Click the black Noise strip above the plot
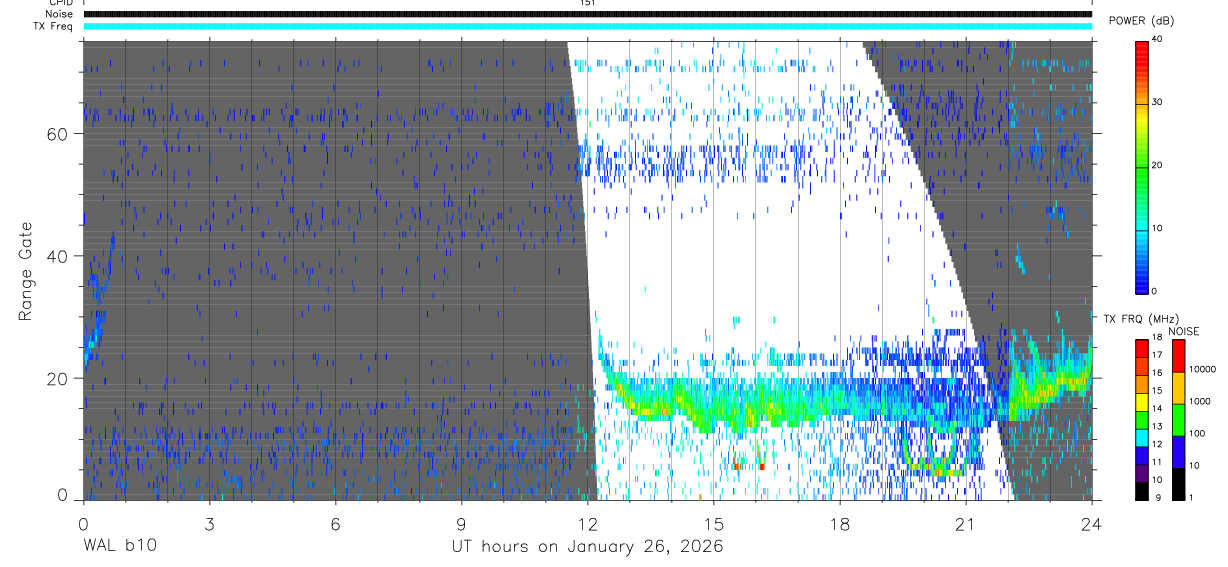 [x=587, y=14]
